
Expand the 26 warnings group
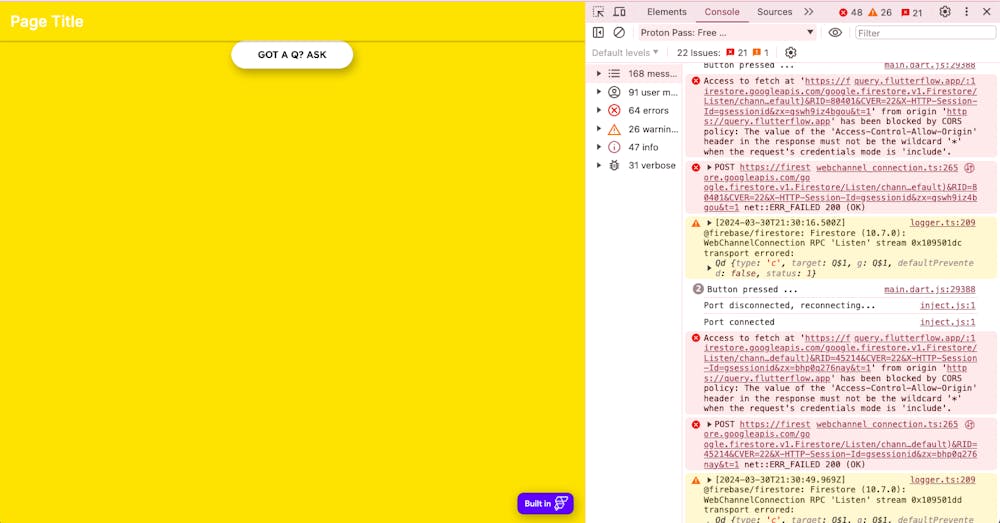pos(598,129)
